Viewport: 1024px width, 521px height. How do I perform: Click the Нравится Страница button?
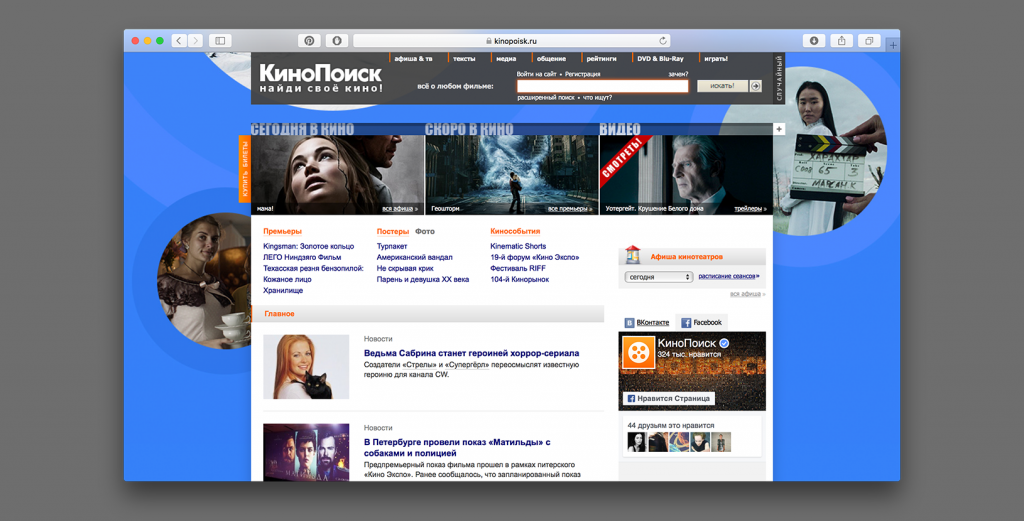(x=668, y=398)
